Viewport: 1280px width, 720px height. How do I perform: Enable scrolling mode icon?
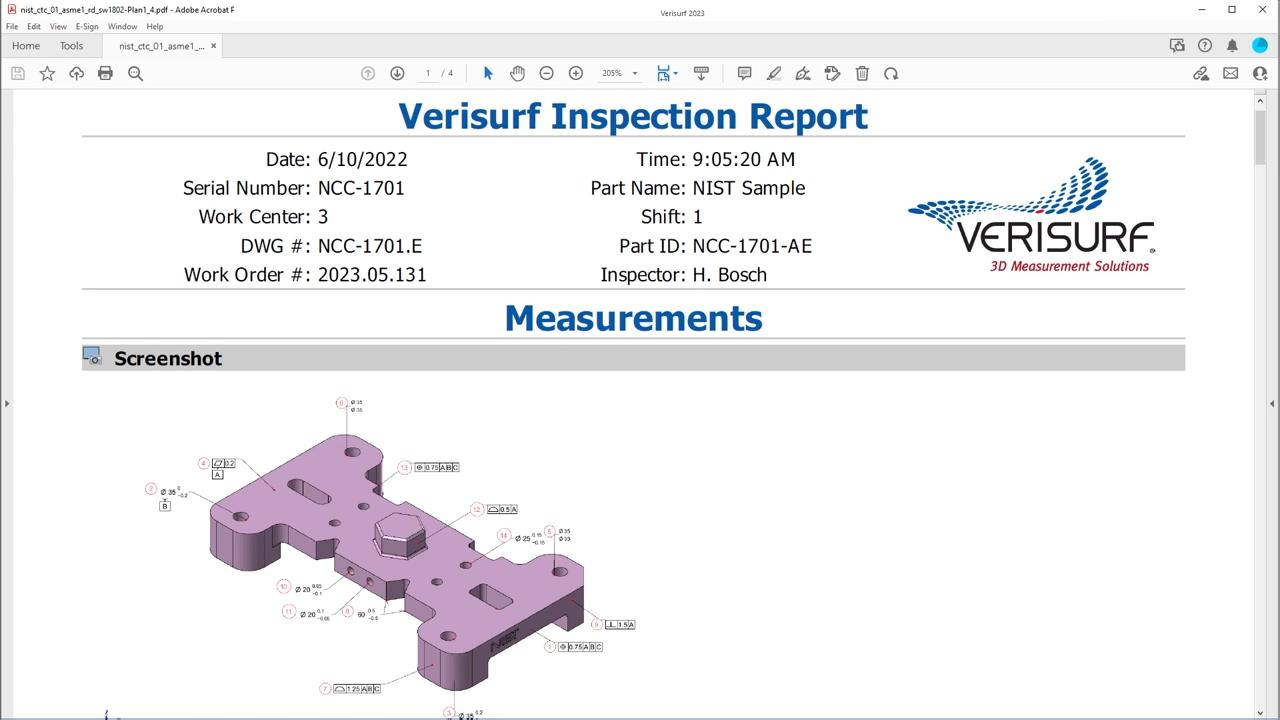click(701, 73)
